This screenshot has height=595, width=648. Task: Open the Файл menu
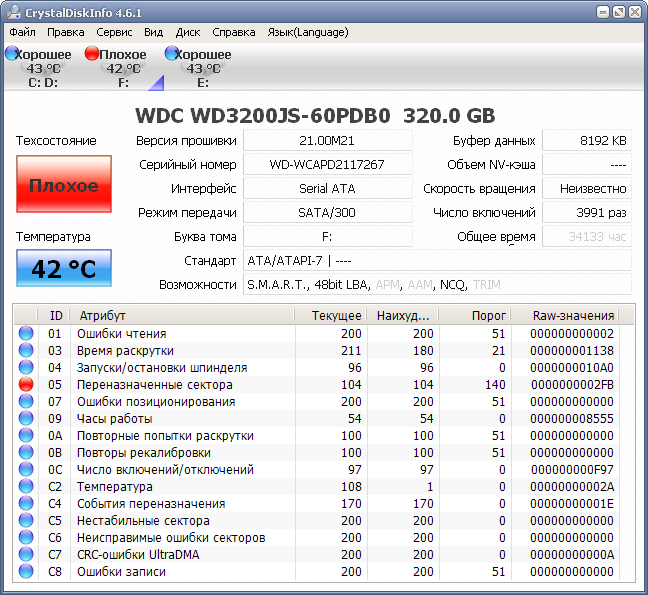click(x=22, y=32)
